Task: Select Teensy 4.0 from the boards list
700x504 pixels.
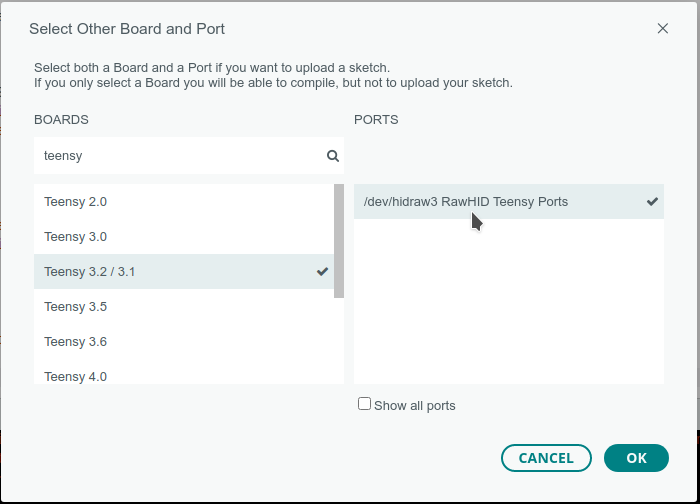Action: (184, 372)
